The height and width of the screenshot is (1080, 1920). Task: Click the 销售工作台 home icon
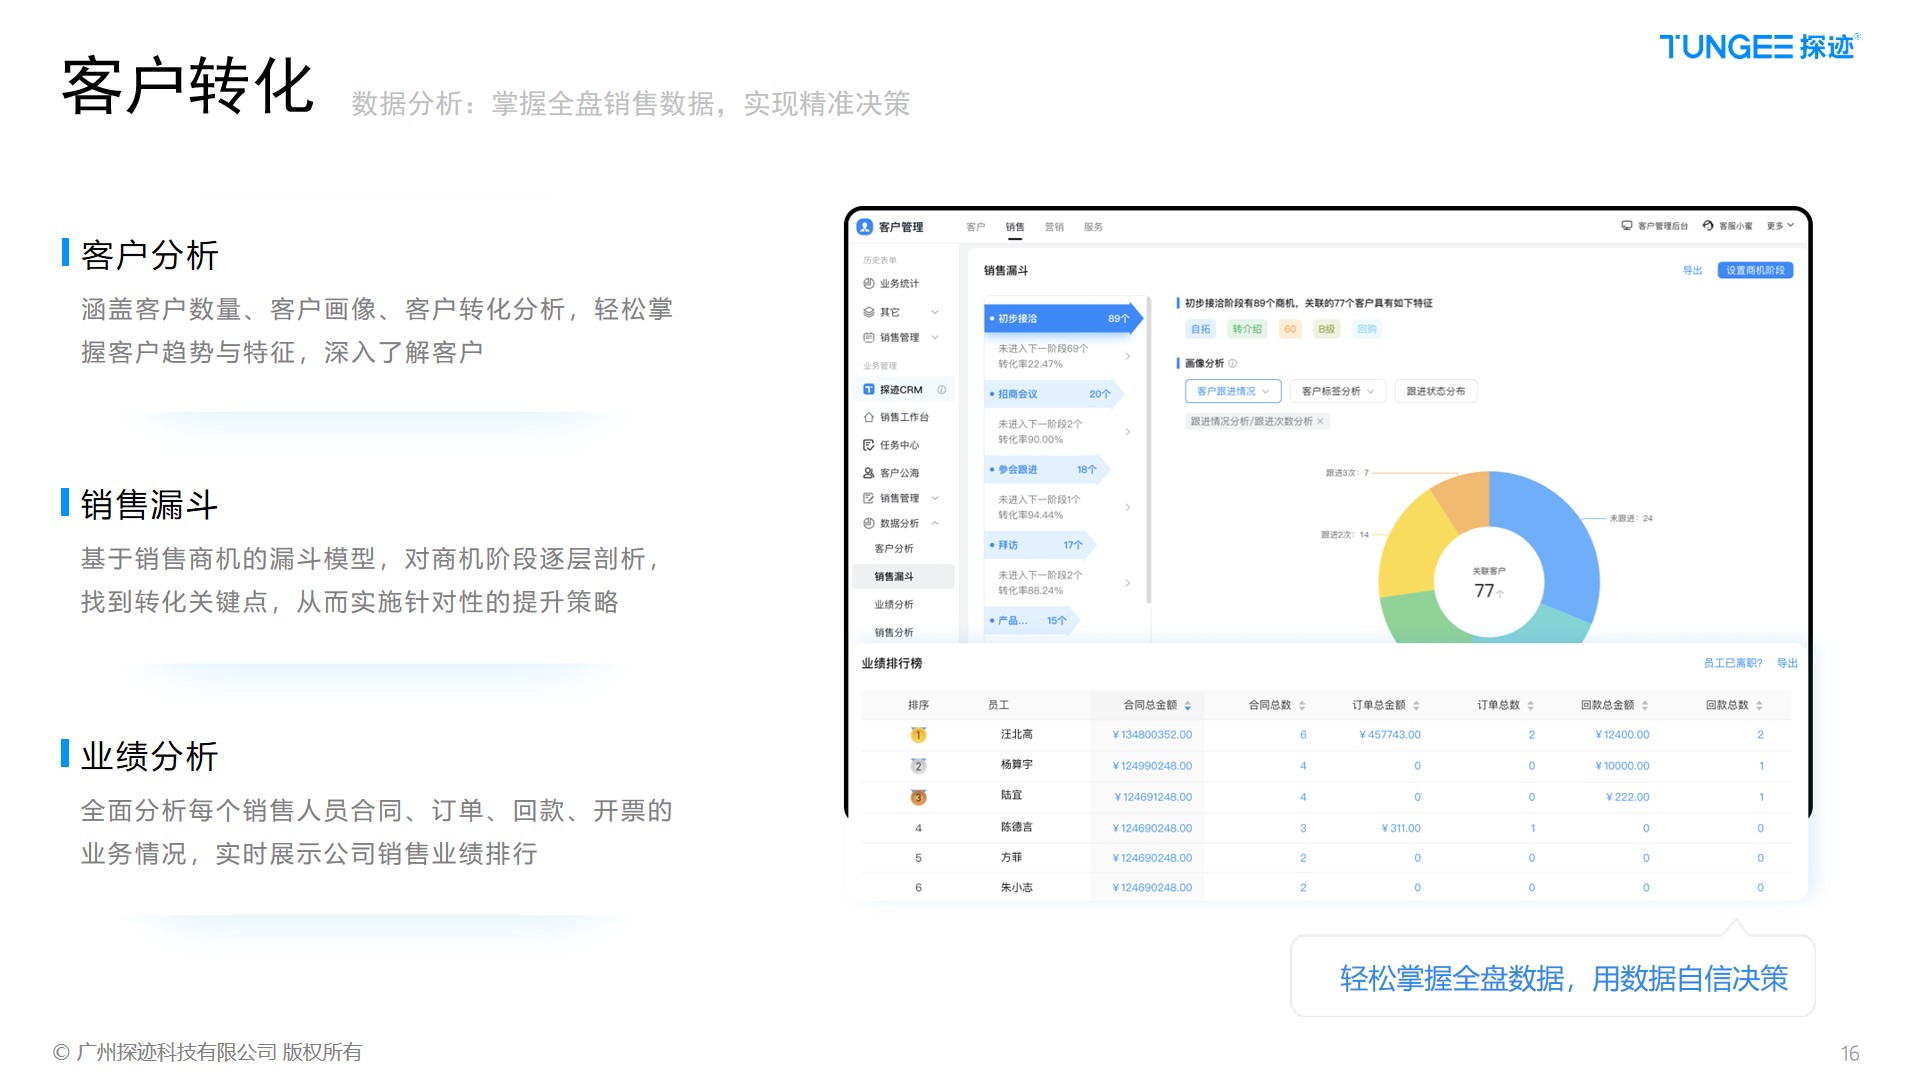point(868,417)
